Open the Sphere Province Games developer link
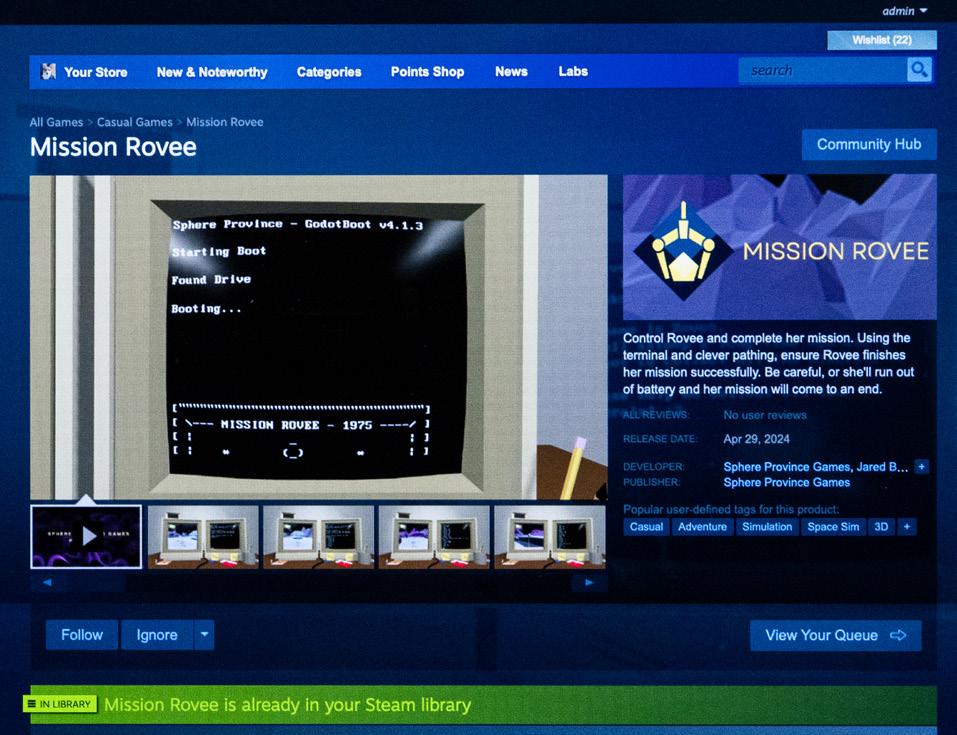The height and width of the screenshot is (735, 957). [787, 466]
